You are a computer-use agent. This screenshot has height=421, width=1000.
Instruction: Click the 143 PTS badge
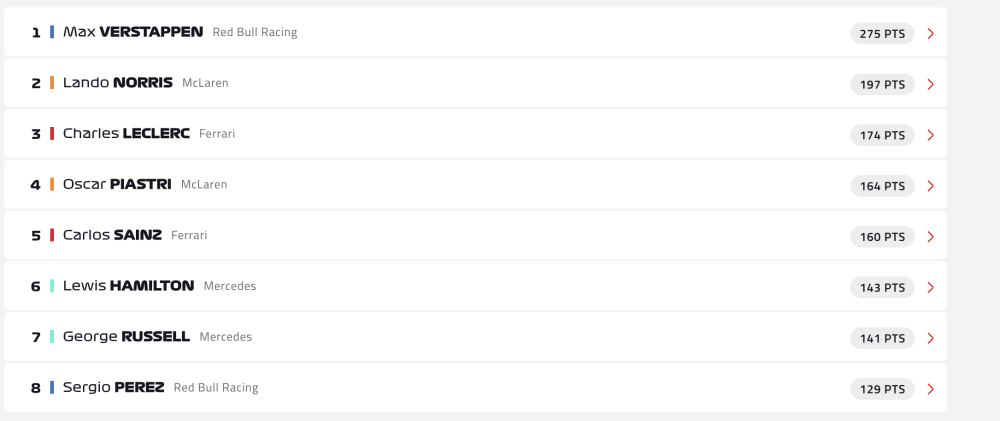[x=882, y=288]
